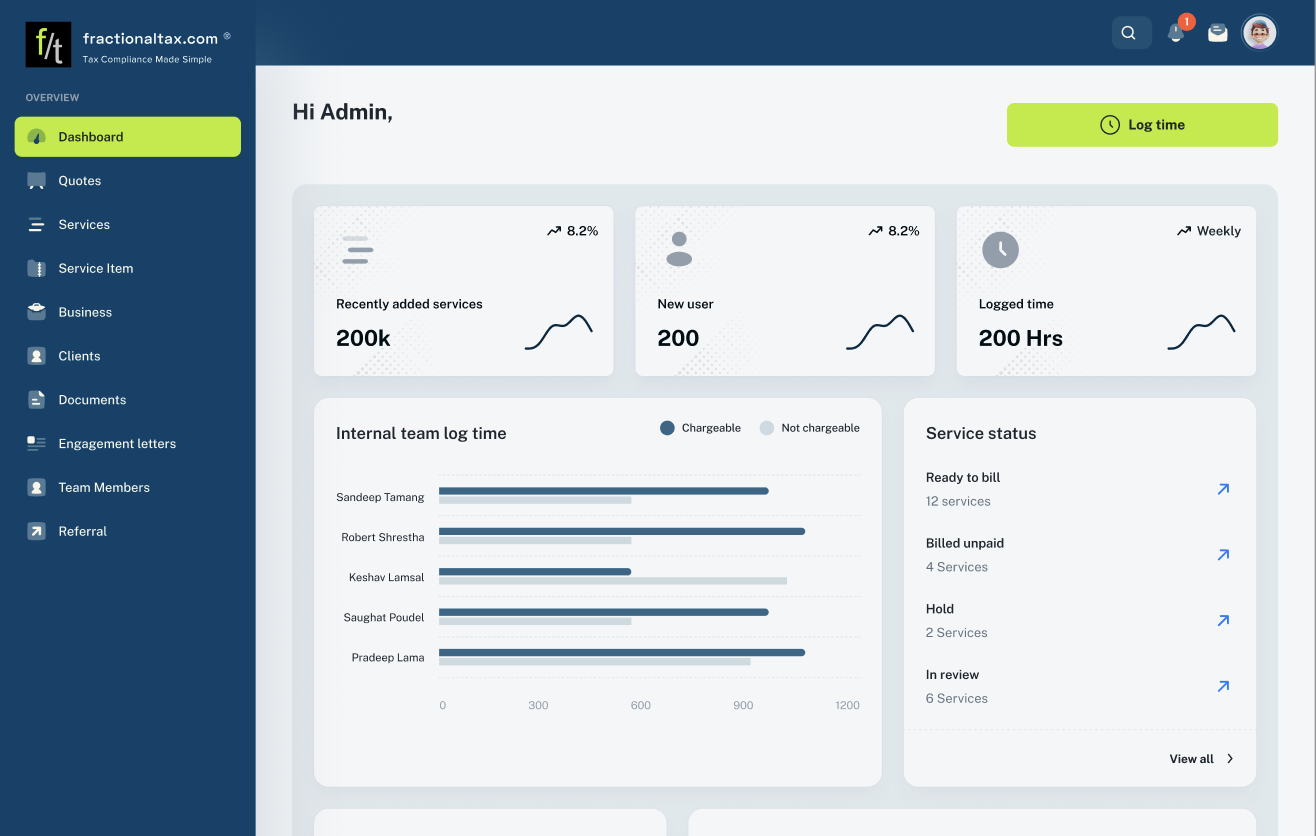Viewport: 1316px width, 836px height.
Task: Open the Referral section icon
Action: click(x=38, y=531)
